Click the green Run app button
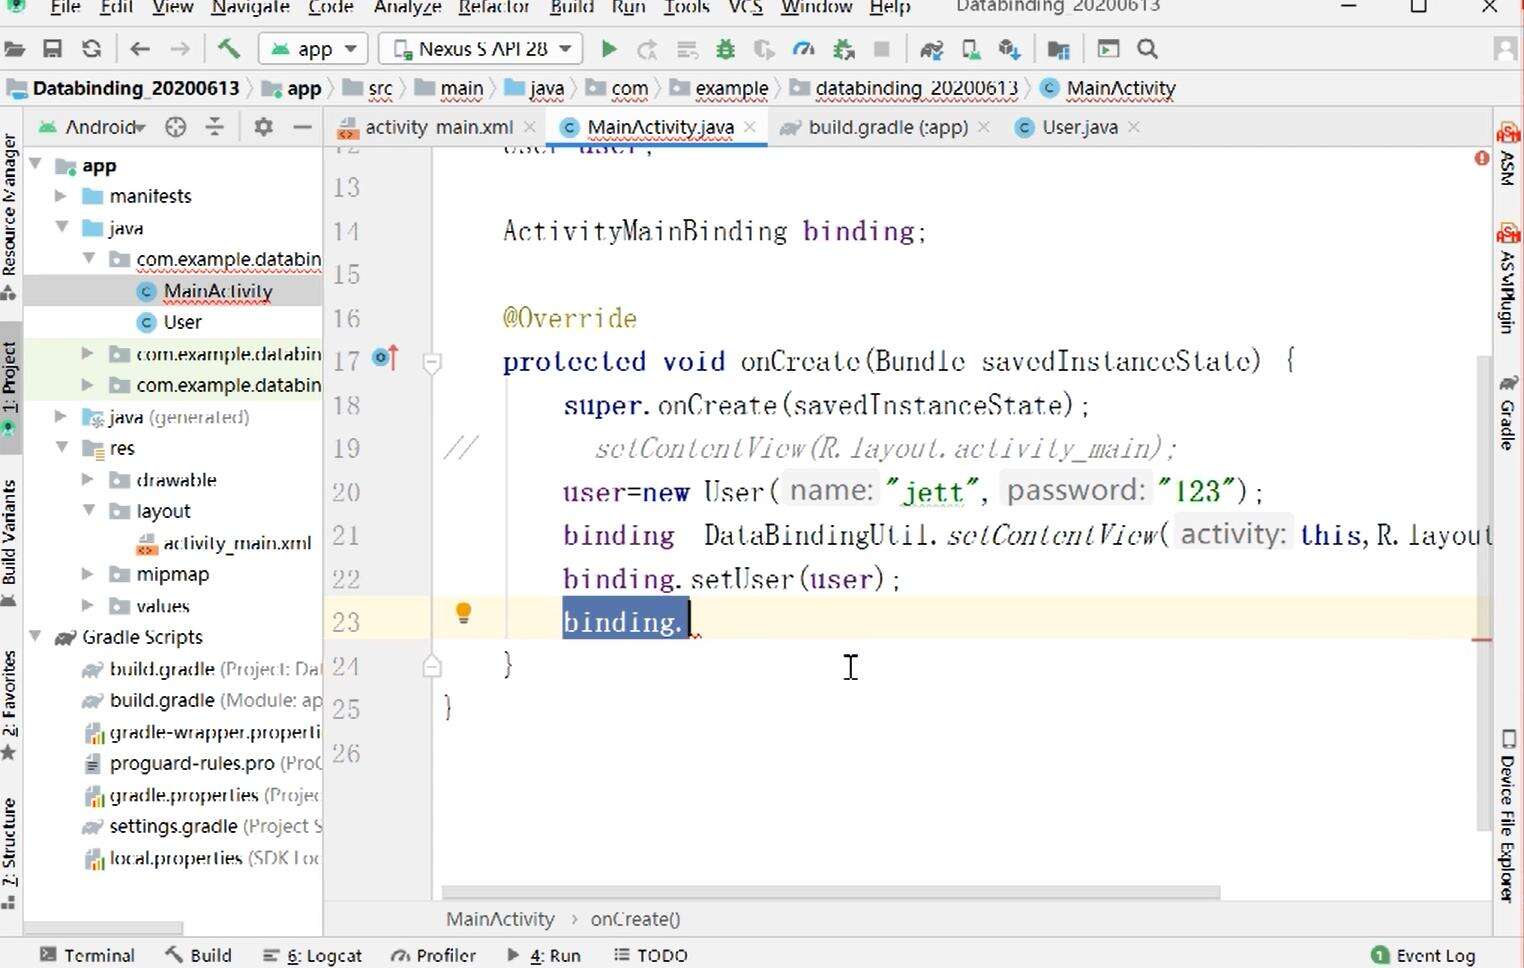This screenshot has height=968, width=1524. click(x=608, y=49)
